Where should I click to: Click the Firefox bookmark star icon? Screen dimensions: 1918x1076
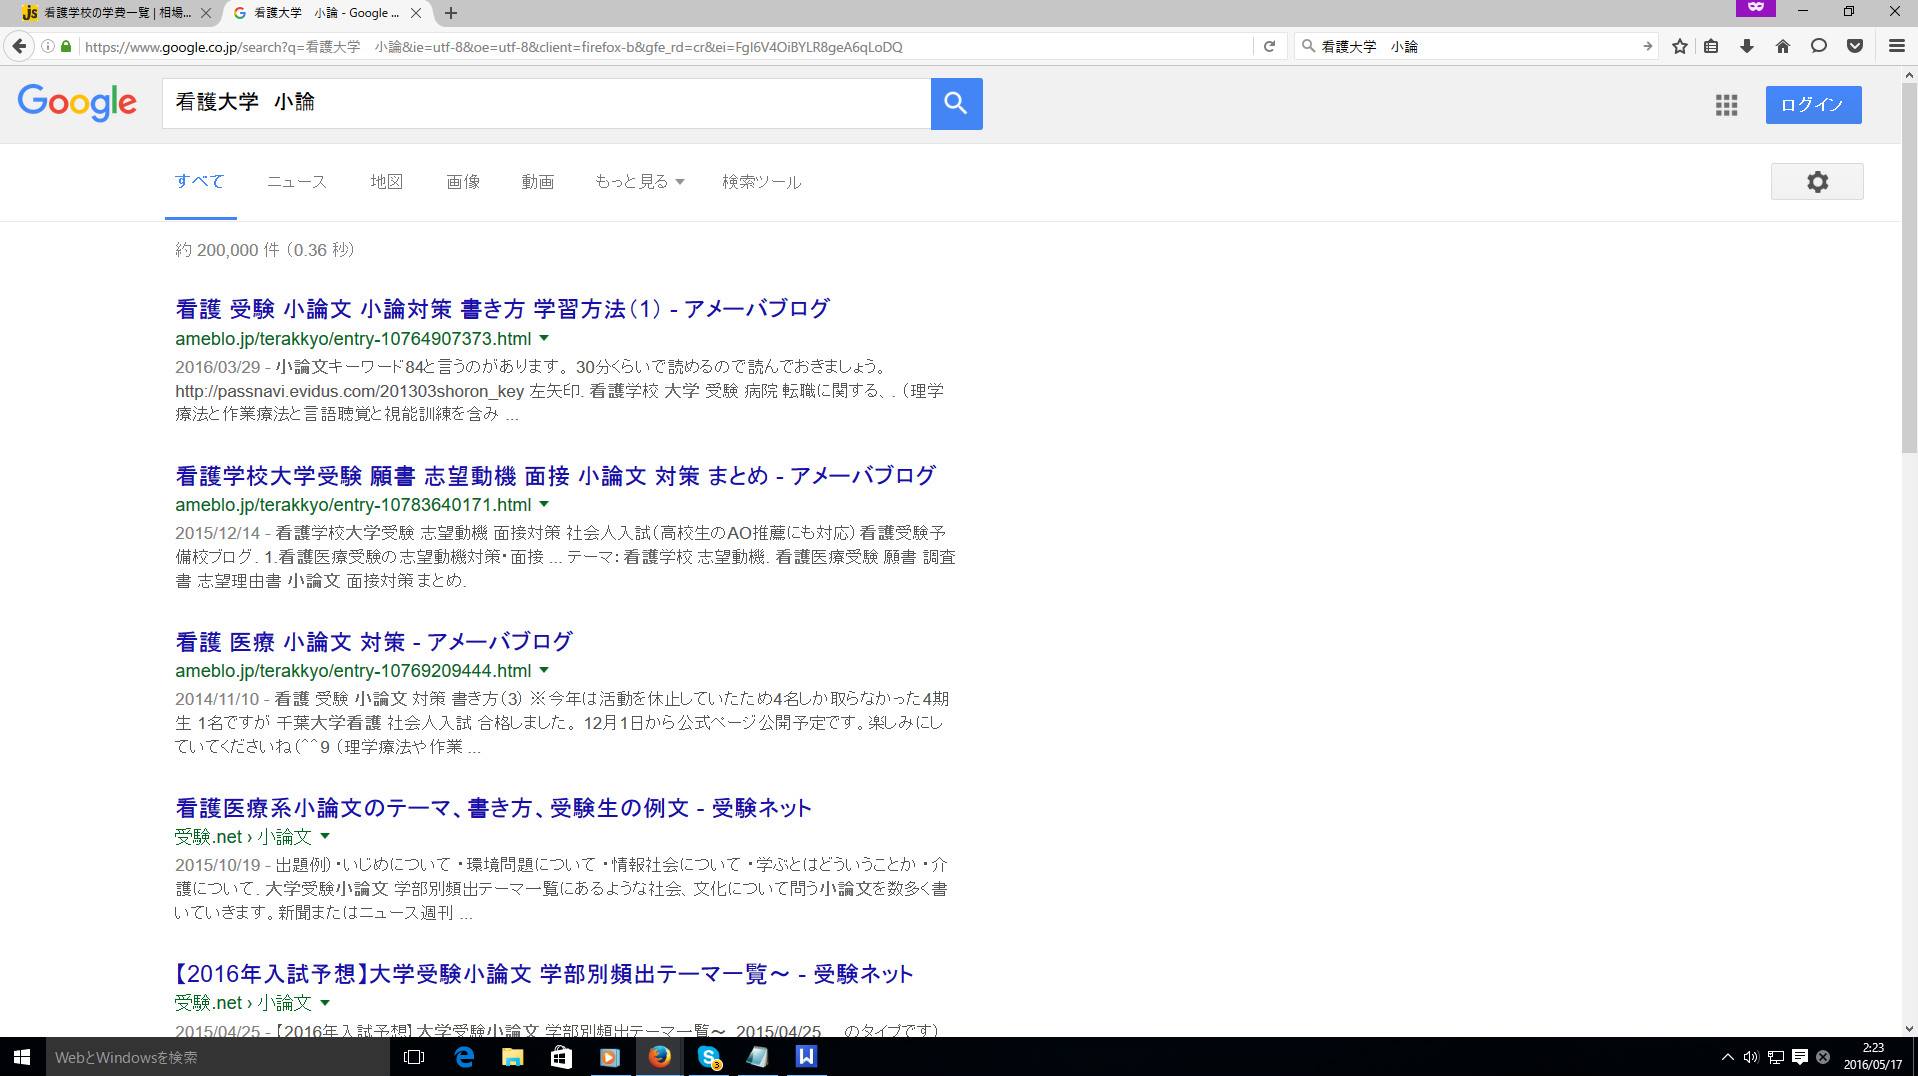[x=1680, y=47]
